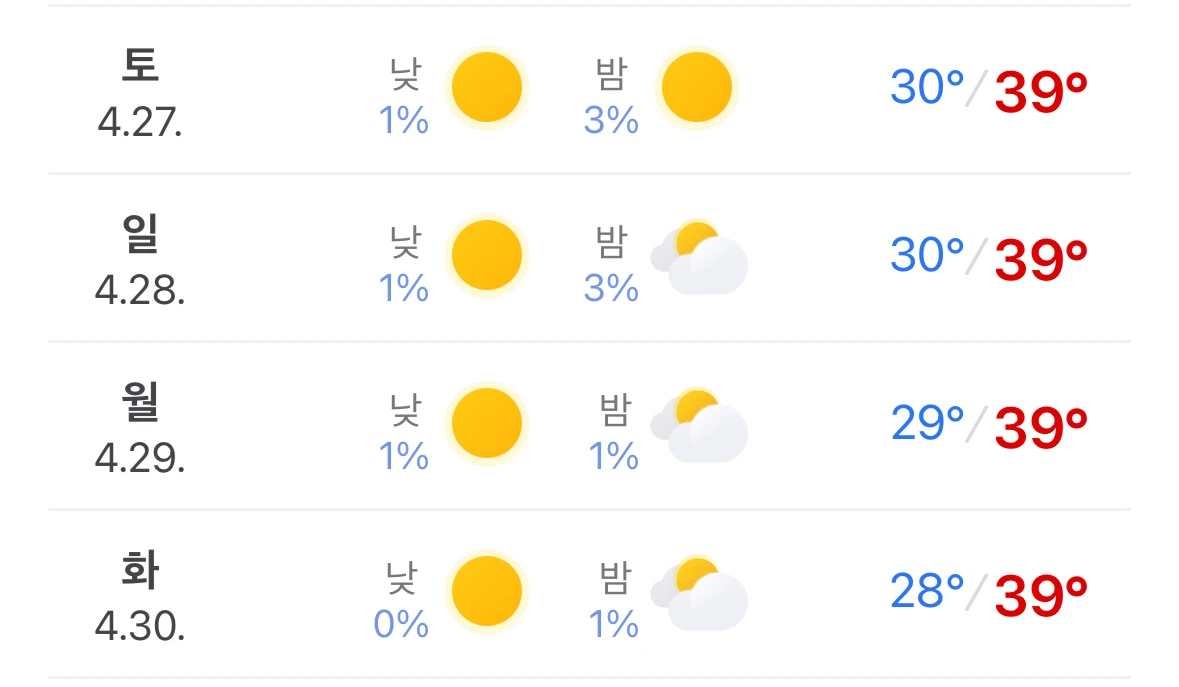Select the 토 4.27. date label
This screenshot has height=687, width=1179.
point(140,93)
